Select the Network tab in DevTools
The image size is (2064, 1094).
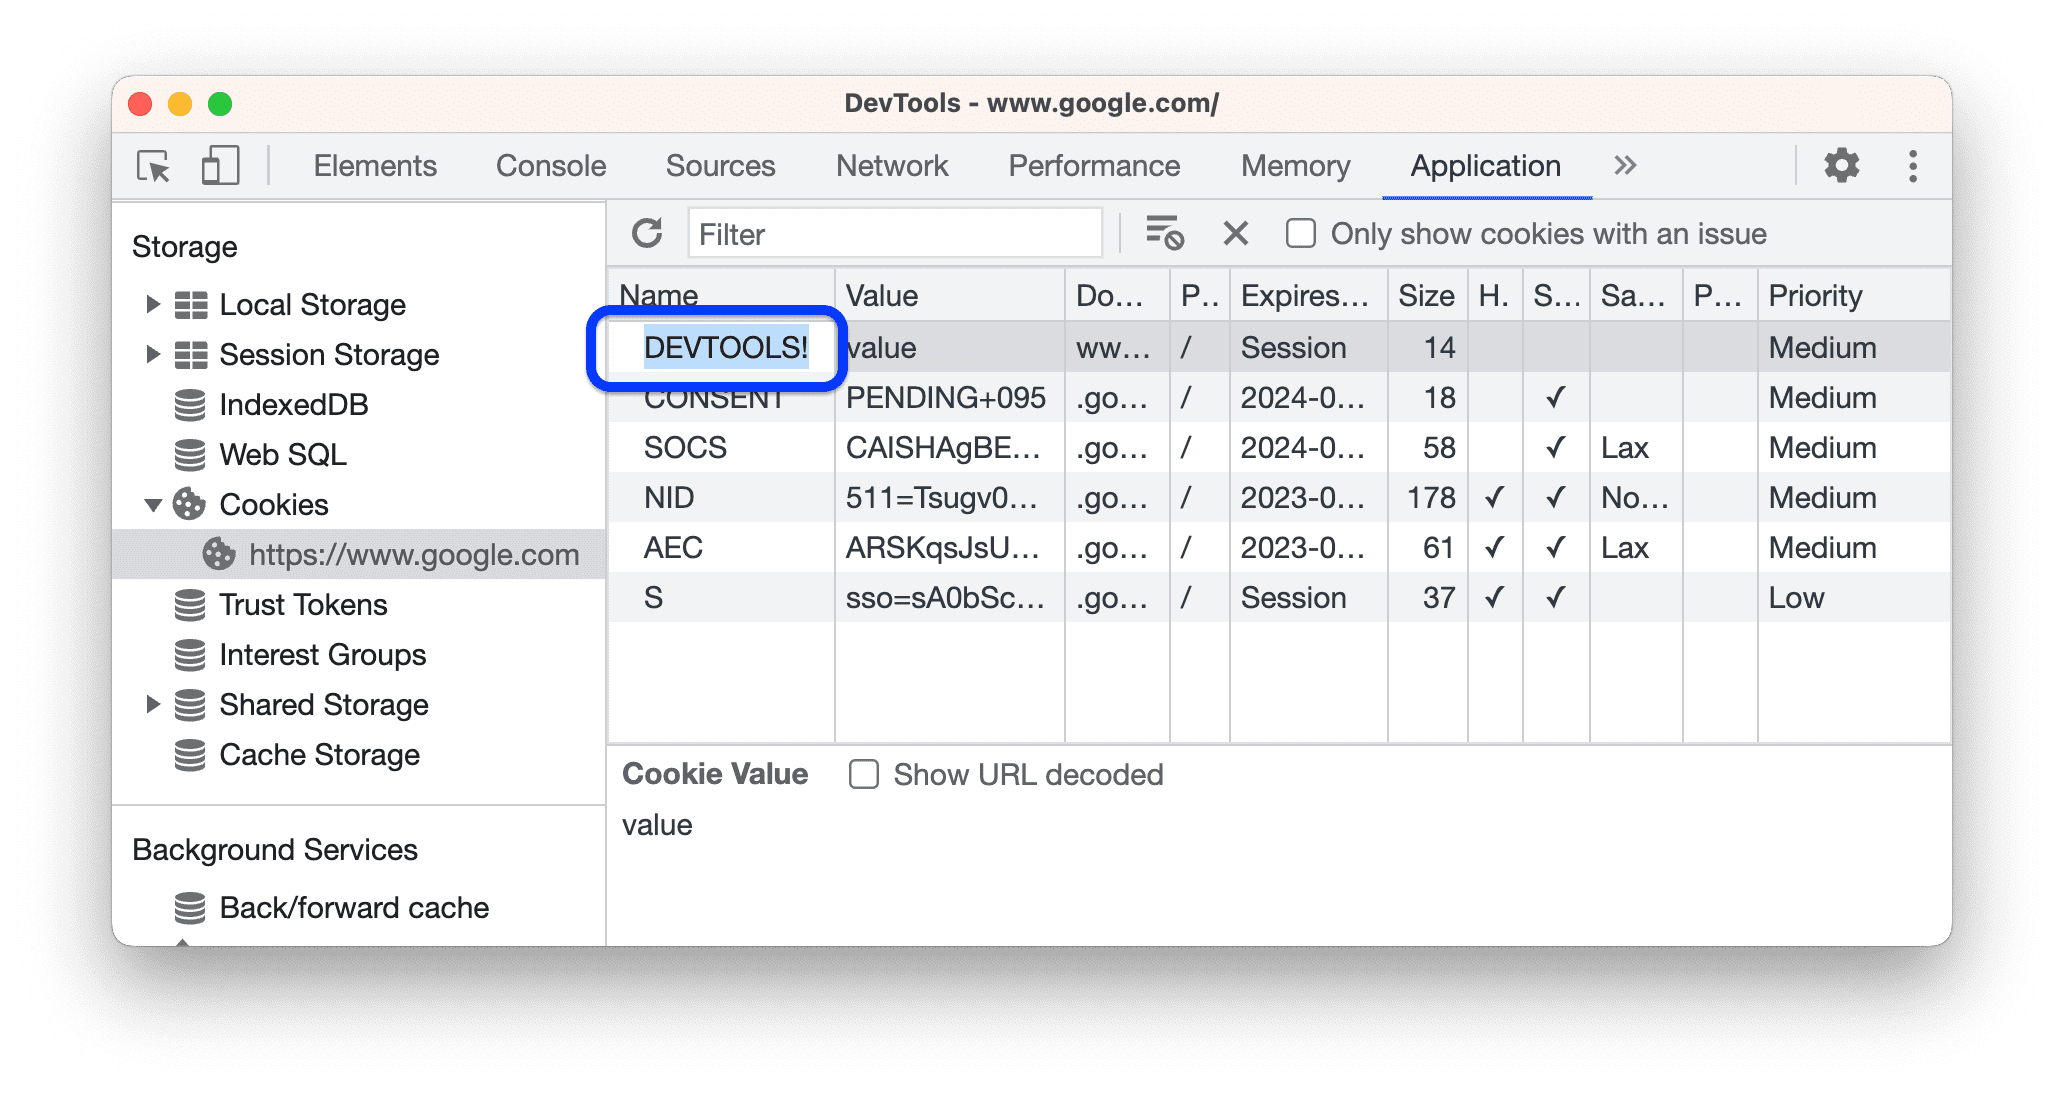893,164
